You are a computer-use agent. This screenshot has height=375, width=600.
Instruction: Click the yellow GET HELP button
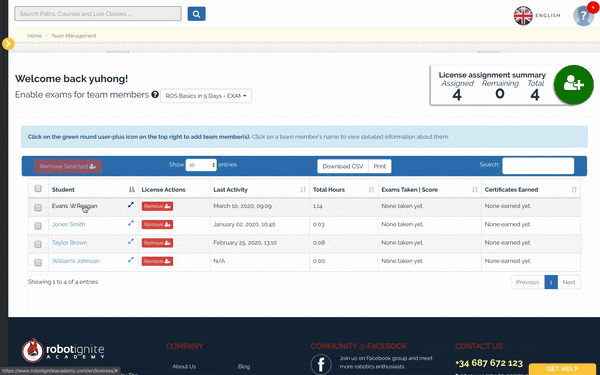(562, 369)
